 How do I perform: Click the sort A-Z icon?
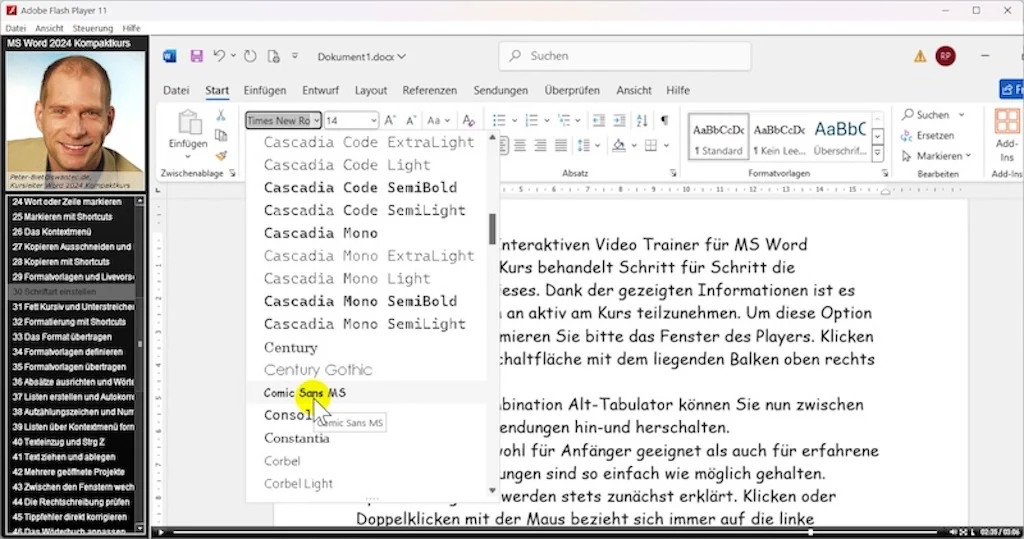point(642,120)
